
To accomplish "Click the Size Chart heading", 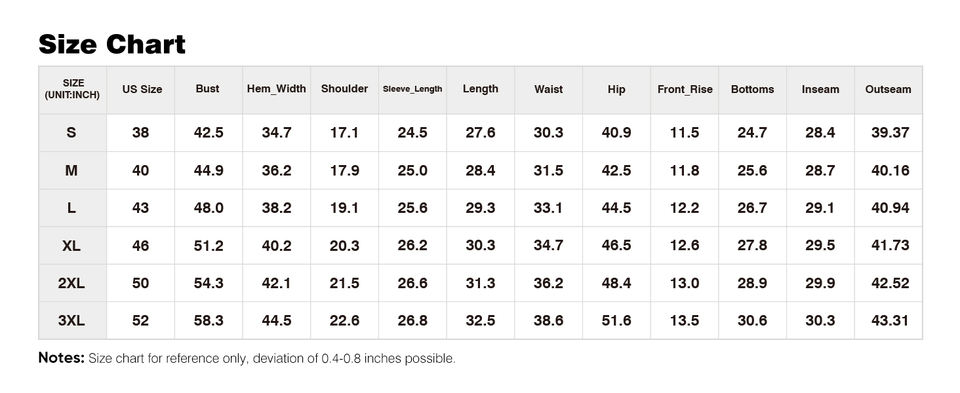I will [112, 45].
